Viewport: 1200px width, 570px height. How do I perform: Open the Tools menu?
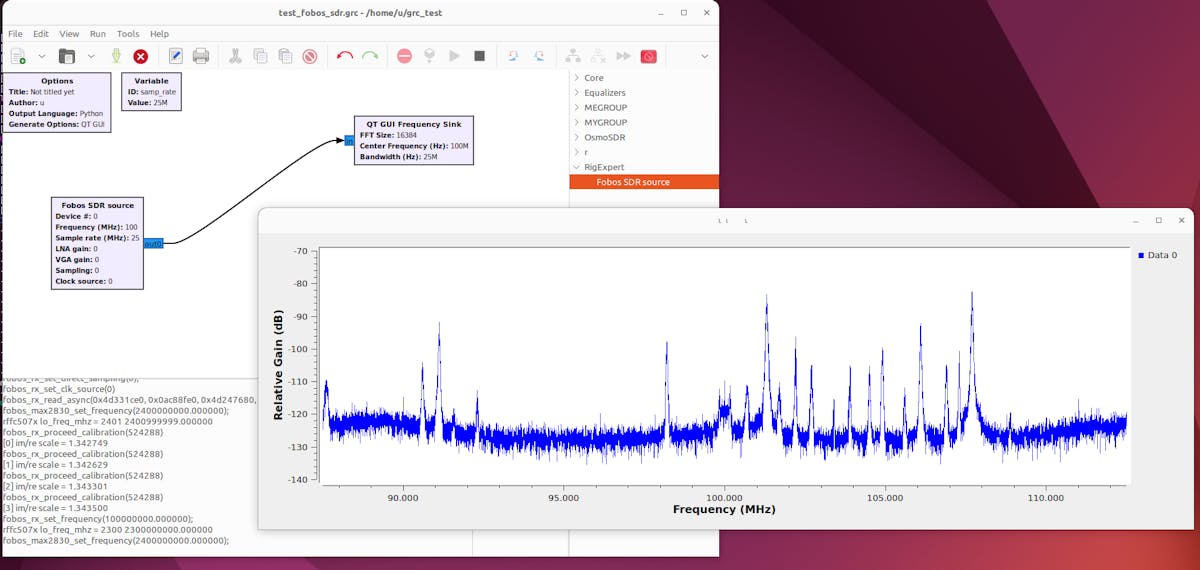click(x=128, y=34)
